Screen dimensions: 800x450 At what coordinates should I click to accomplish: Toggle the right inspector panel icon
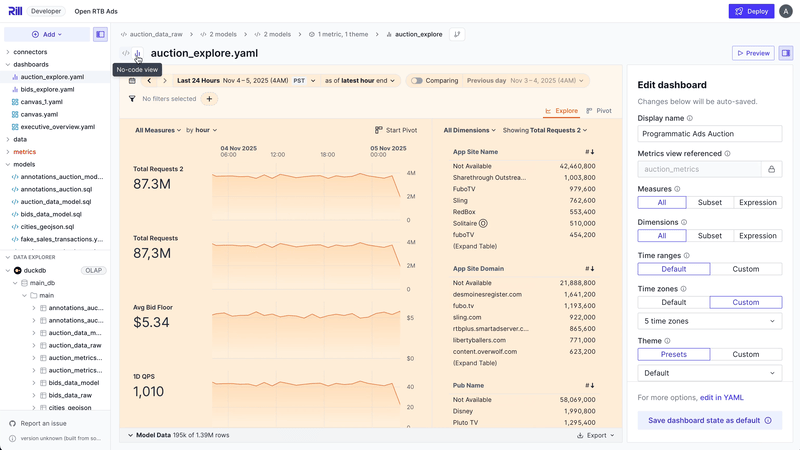tap(786, 53)
